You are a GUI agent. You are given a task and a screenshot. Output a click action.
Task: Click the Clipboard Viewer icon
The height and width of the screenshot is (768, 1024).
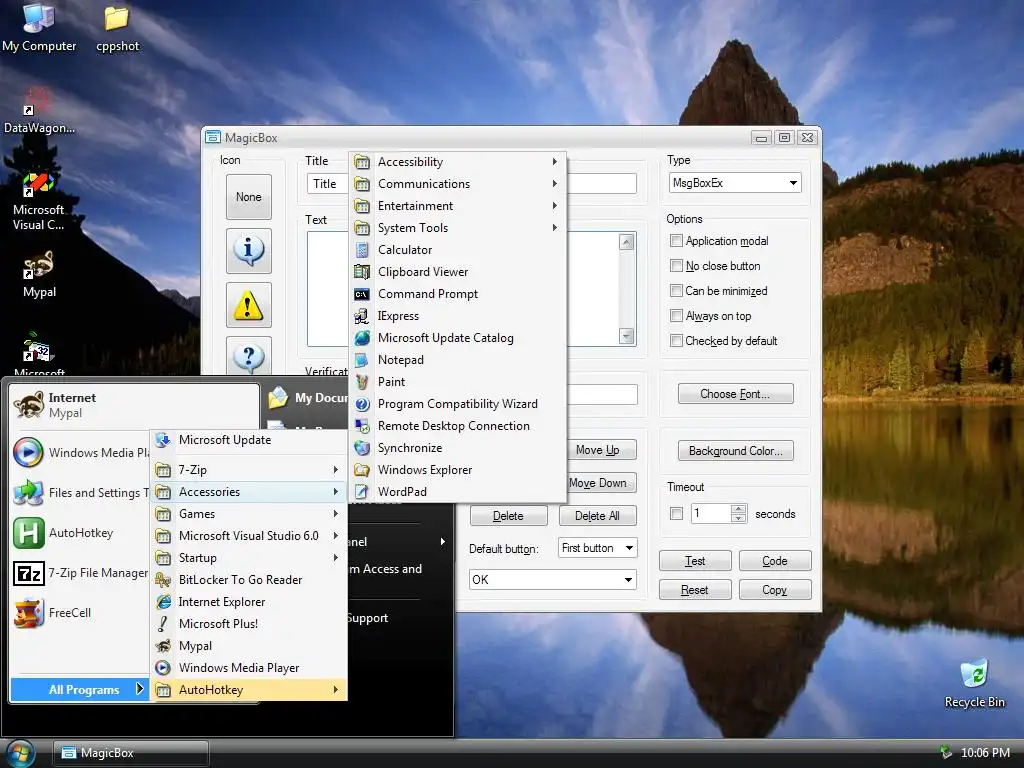[x=362, y=272]
